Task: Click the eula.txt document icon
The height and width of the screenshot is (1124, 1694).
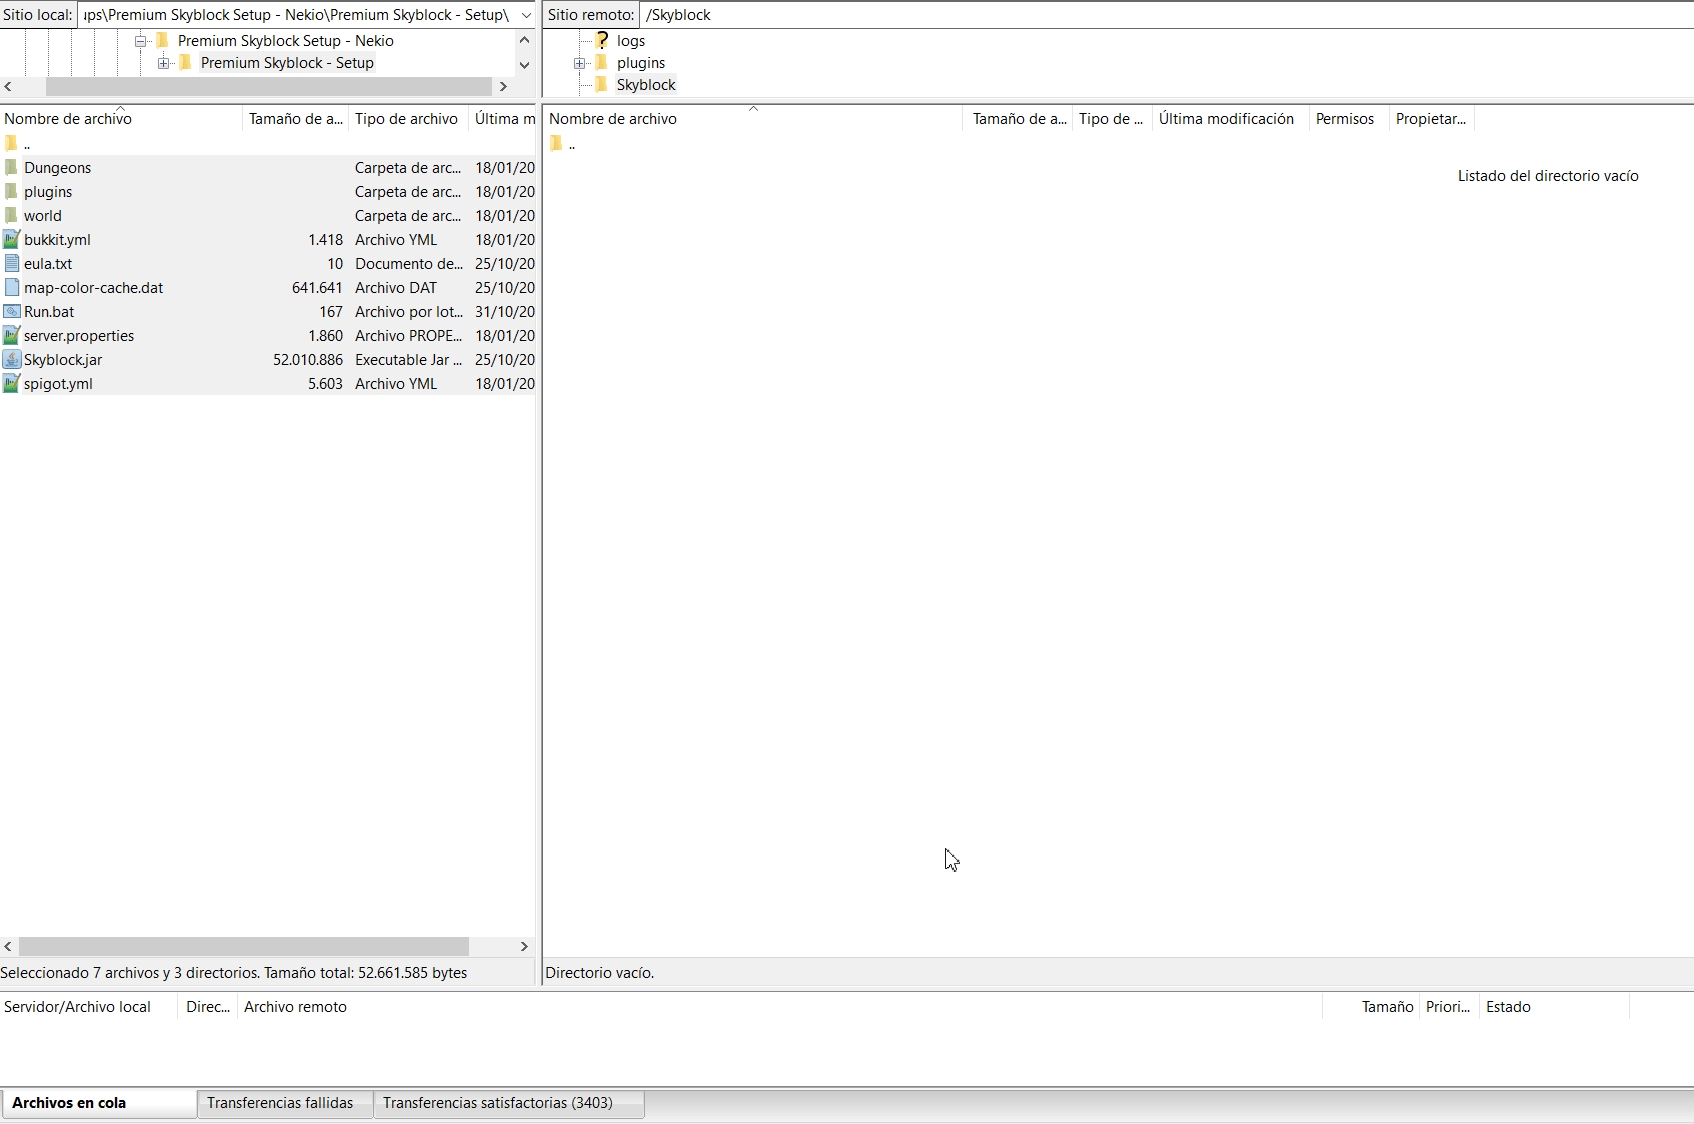Action: pyautogui.click(x=12, y=264)
